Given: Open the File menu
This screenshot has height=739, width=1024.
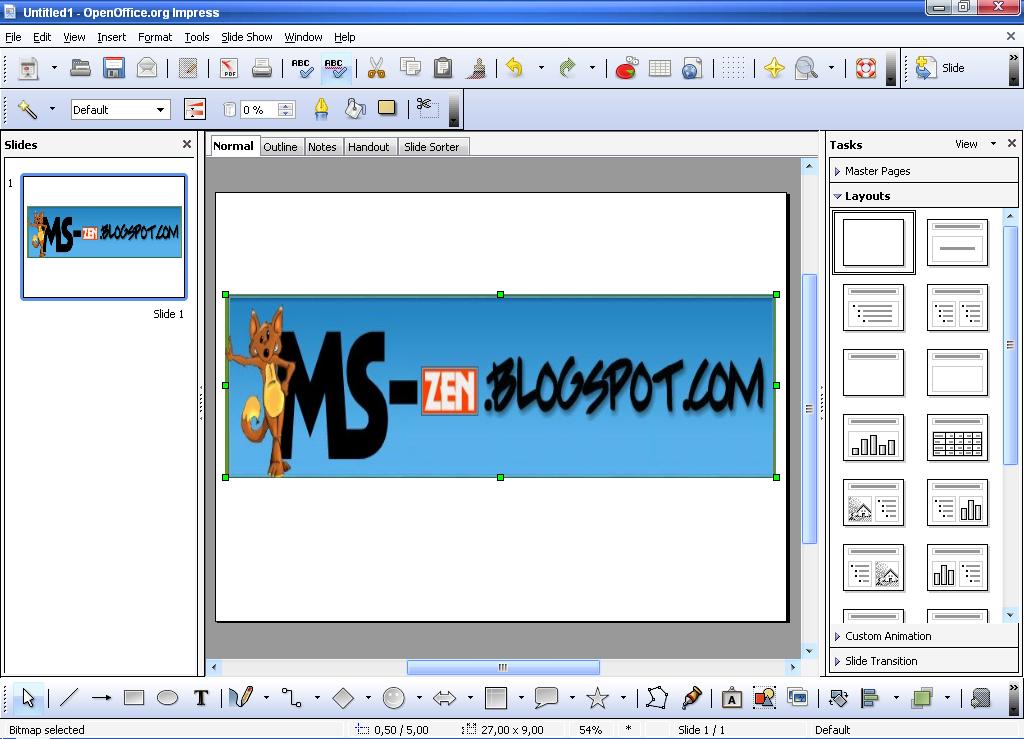Looking at the screenshot, I should coord(13,37).
